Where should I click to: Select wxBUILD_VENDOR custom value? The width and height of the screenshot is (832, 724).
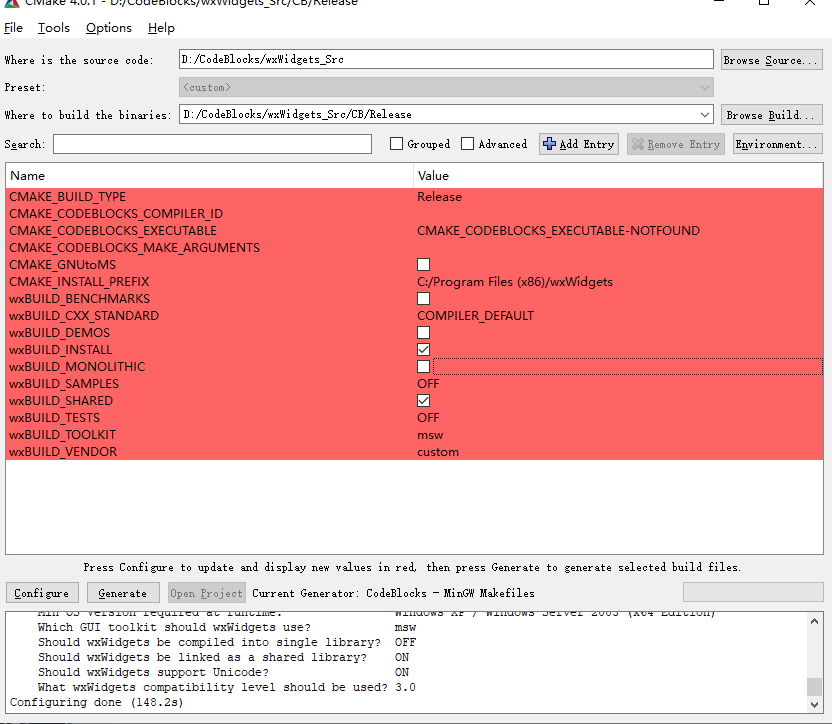pyautogui.click(x=438, y=452)
